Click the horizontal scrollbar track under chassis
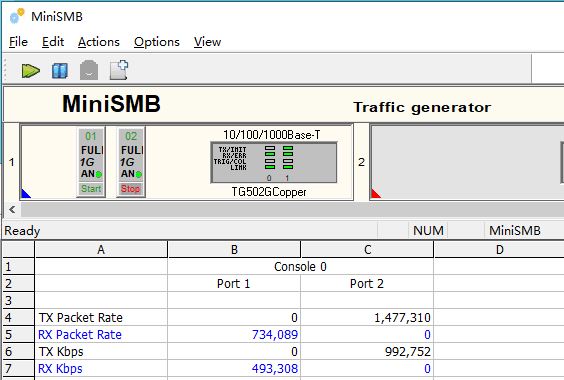 292,209
